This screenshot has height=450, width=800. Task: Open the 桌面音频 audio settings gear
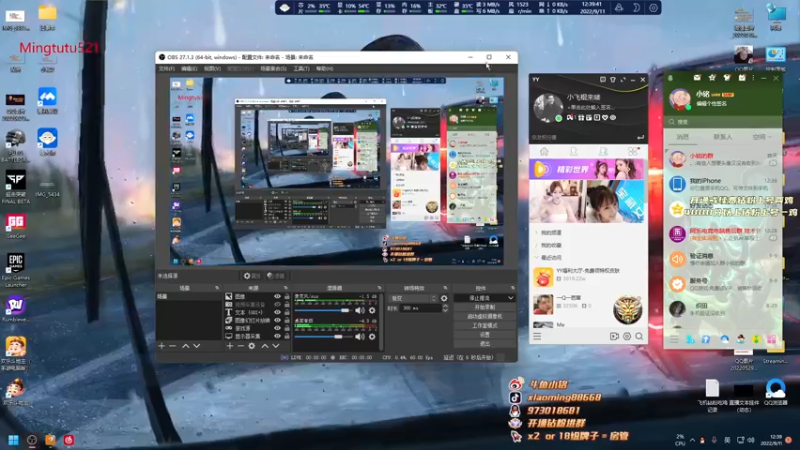tap(372, 336)
